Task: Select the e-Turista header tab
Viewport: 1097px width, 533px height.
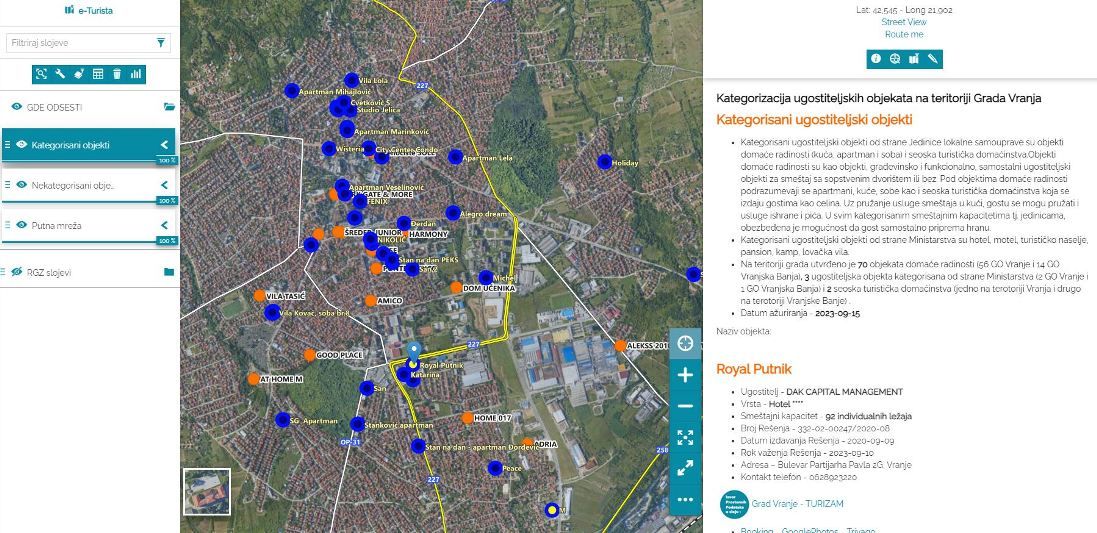Action: (x=89, y=10)
